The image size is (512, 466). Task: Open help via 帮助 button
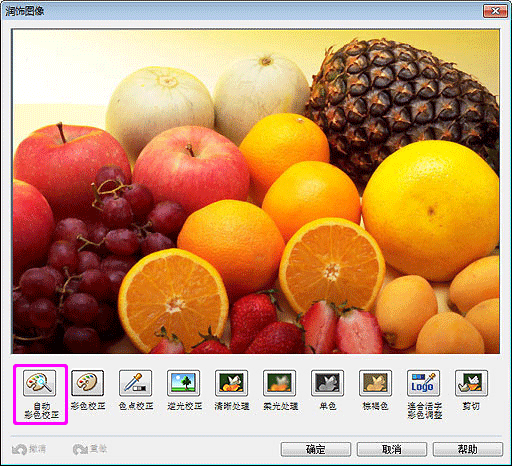(468, 449)
